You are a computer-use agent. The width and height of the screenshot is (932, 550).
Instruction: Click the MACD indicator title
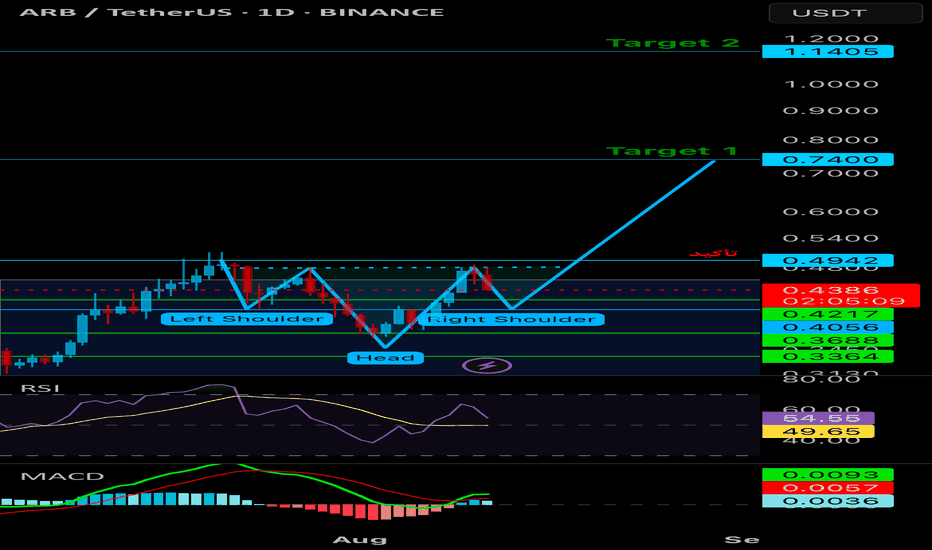coord(62,476)
